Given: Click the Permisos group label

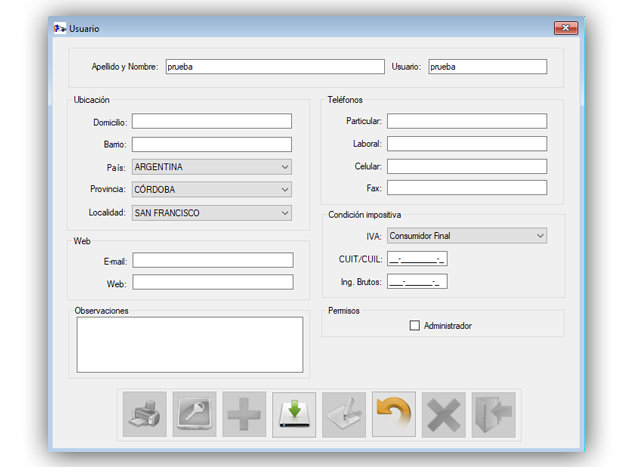Looking at the screenshot, I should tap(344, 311).
